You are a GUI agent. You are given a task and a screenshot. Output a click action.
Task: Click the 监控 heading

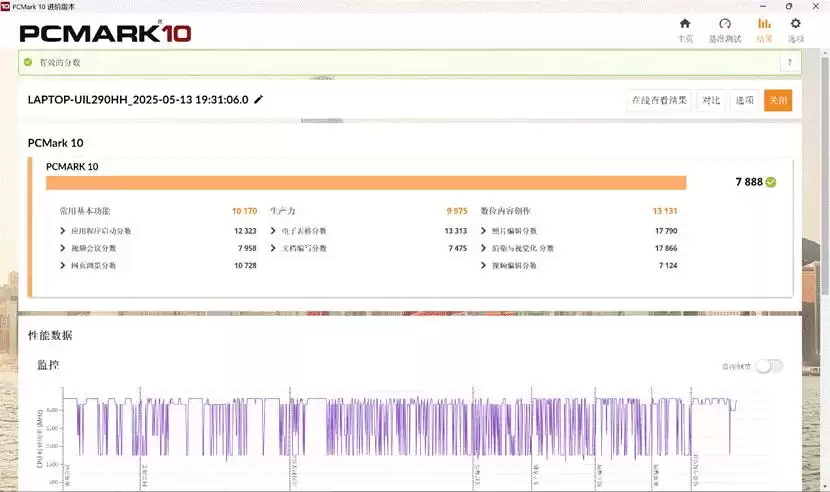point(48,365)
